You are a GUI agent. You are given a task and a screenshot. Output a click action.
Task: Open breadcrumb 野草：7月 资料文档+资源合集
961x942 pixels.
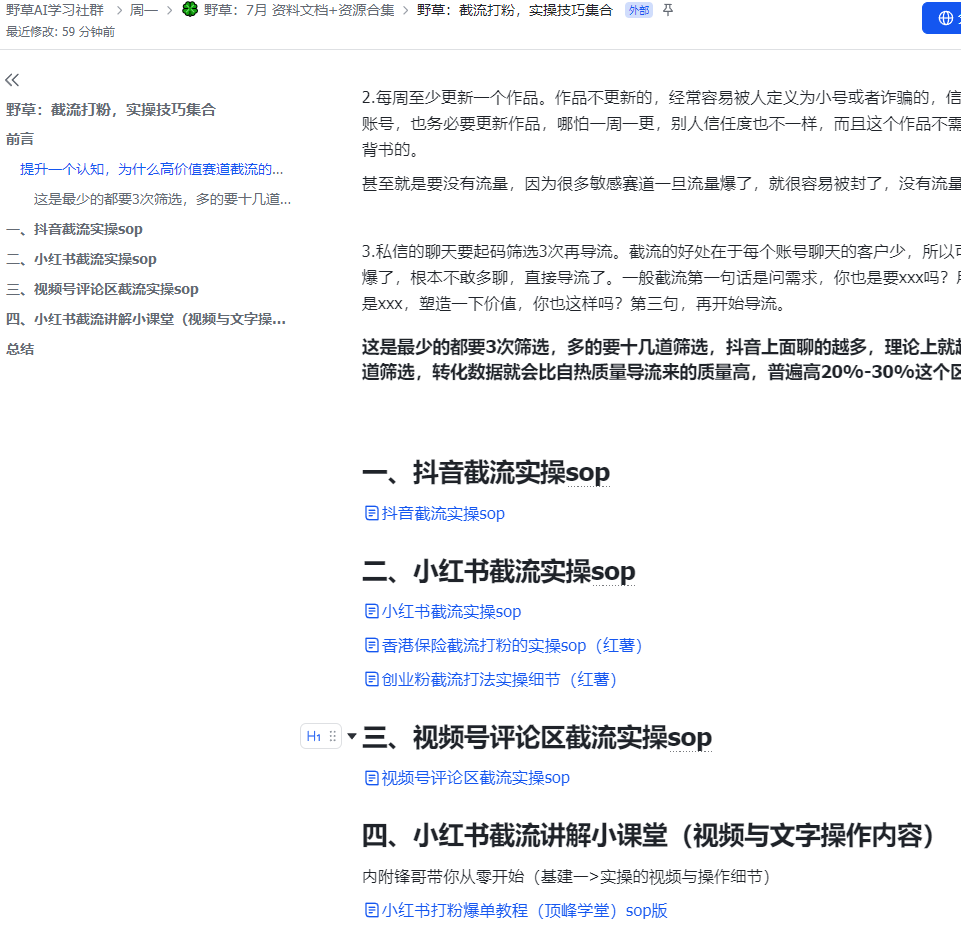[x=299, y=10]
